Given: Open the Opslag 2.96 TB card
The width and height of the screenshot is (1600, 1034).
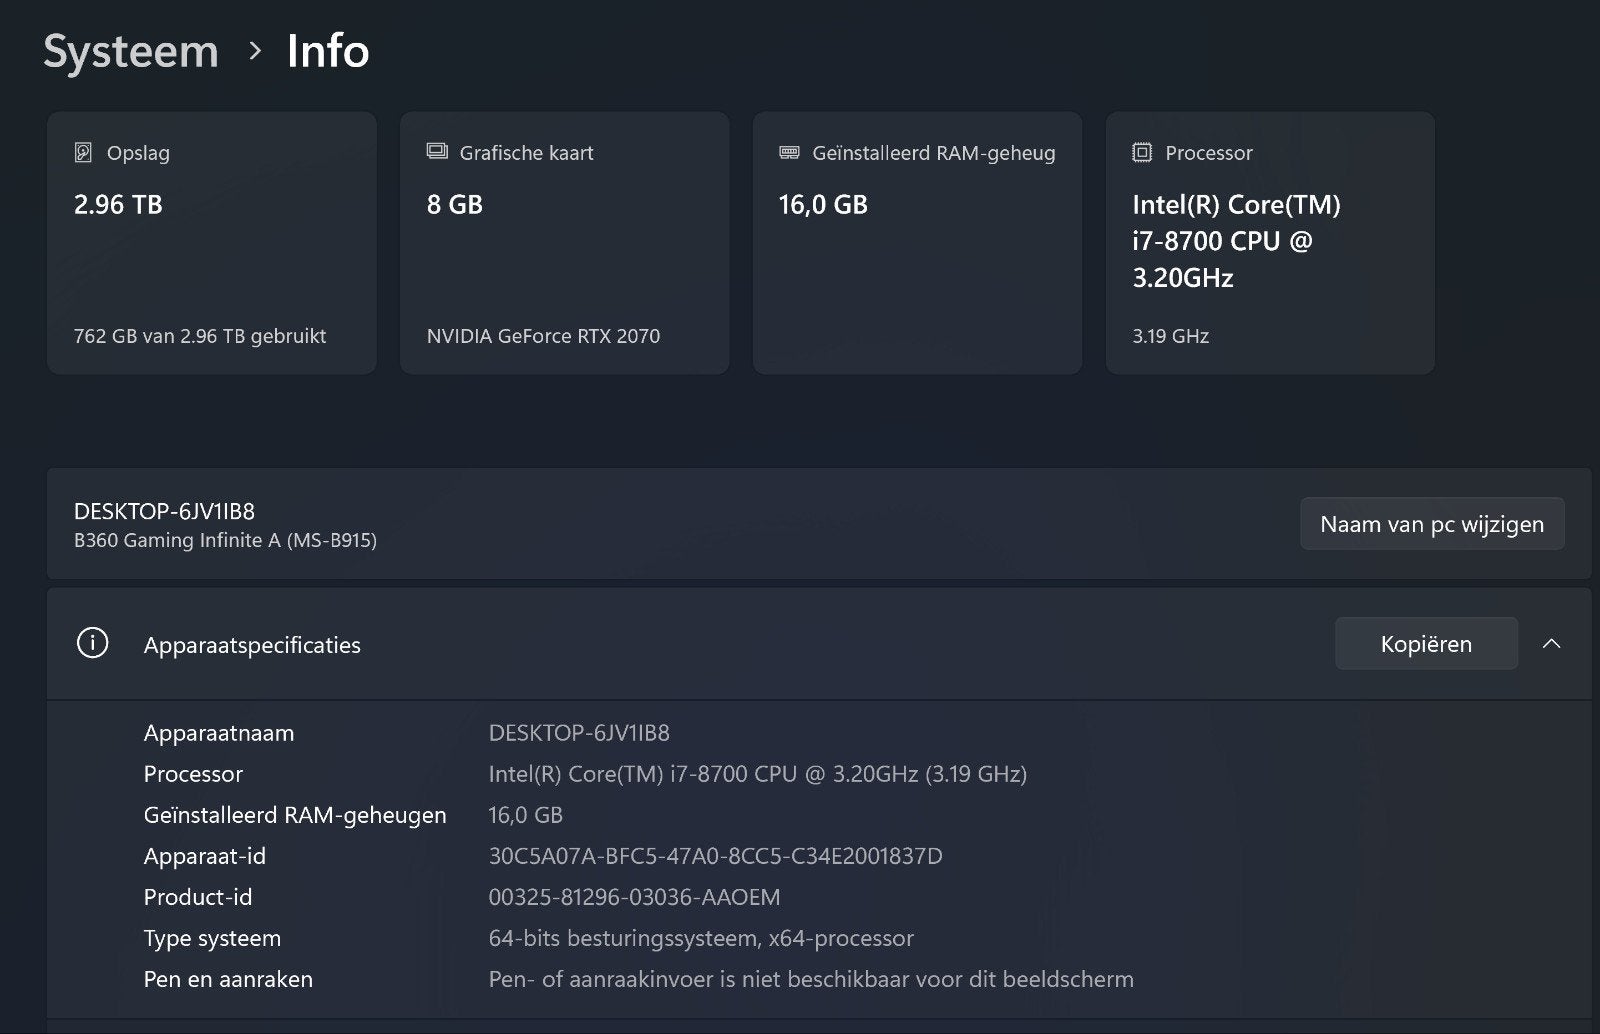Looking at the screenshot, I should [x=212, y=243].
